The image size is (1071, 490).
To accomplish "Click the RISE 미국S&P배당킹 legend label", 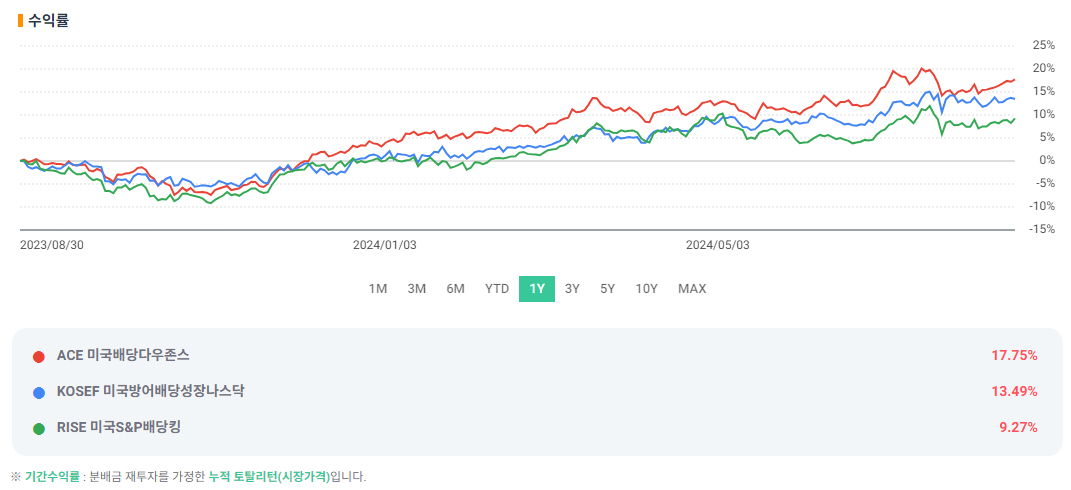I will click(x=119, y=427).
